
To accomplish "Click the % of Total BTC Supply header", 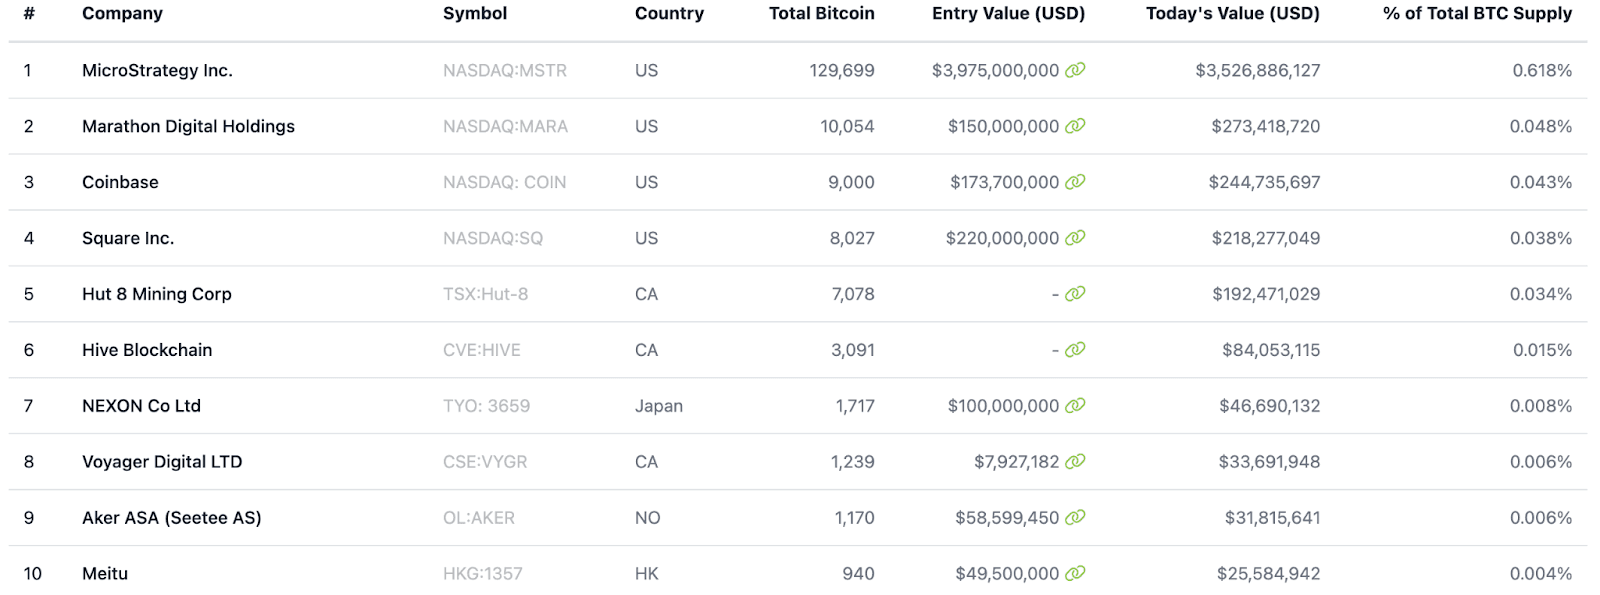I will coord(1477,14).
